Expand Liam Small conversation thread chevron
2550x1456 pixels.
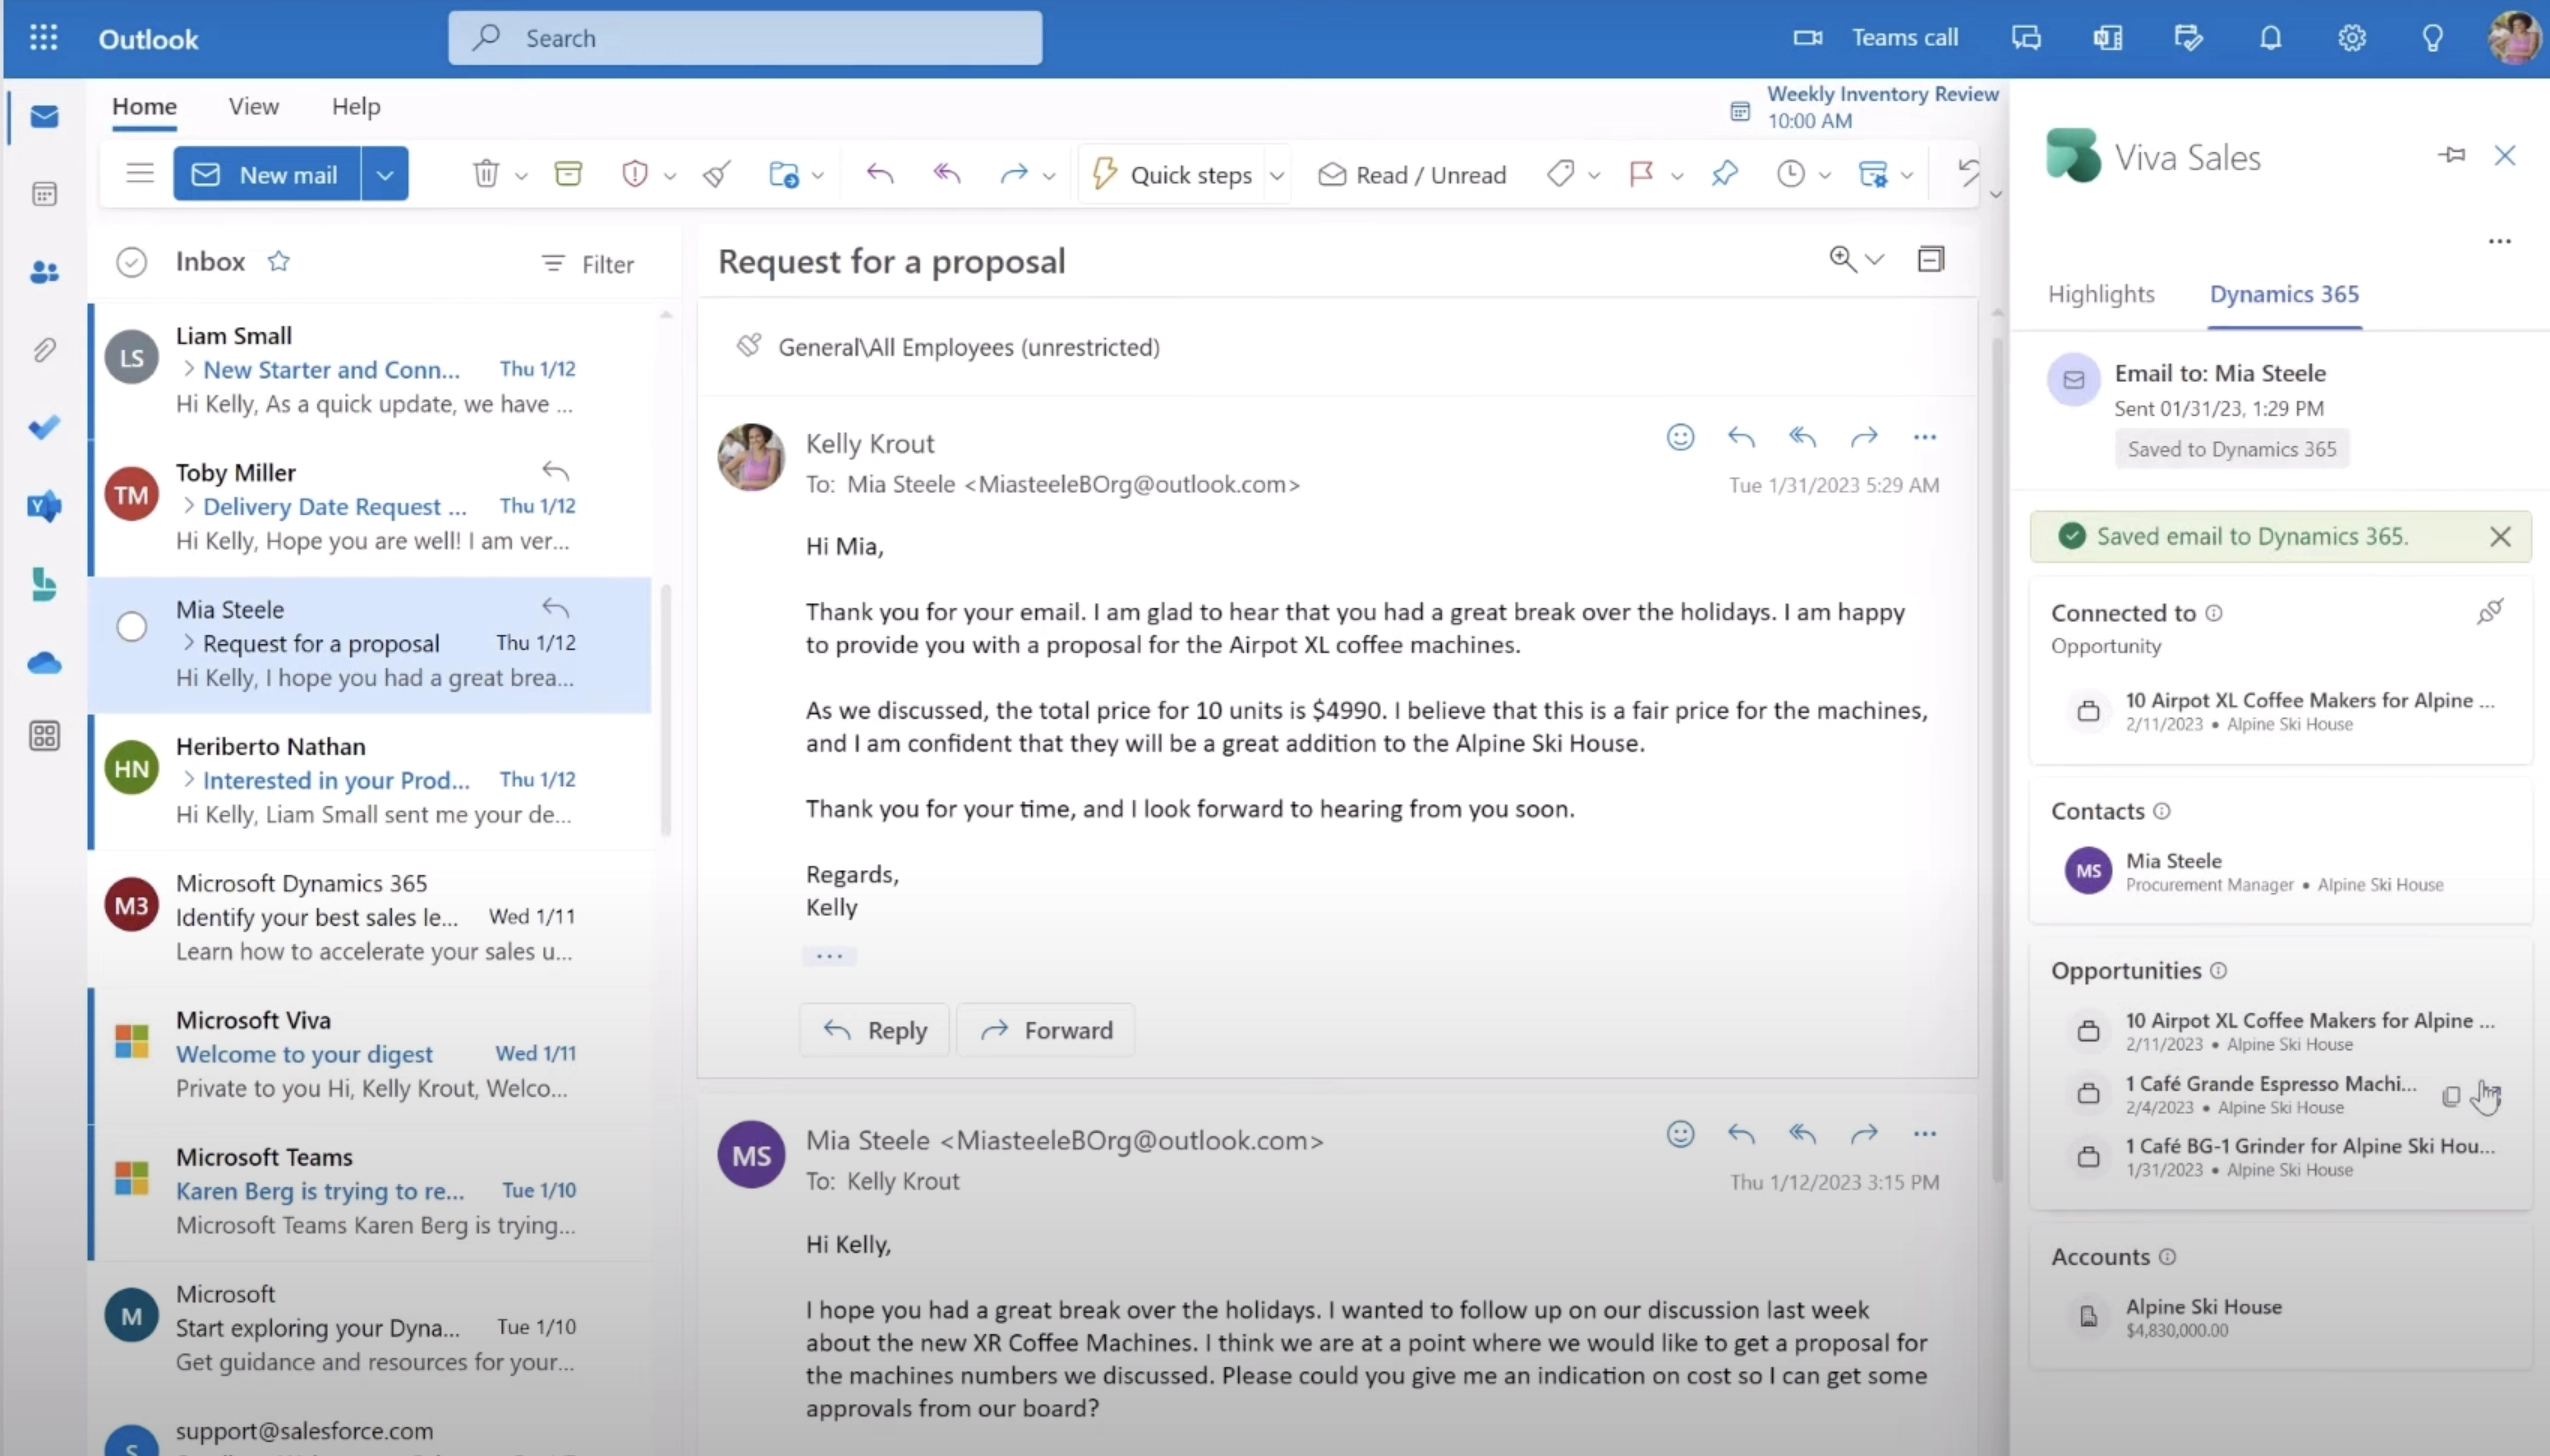(188, 369)
